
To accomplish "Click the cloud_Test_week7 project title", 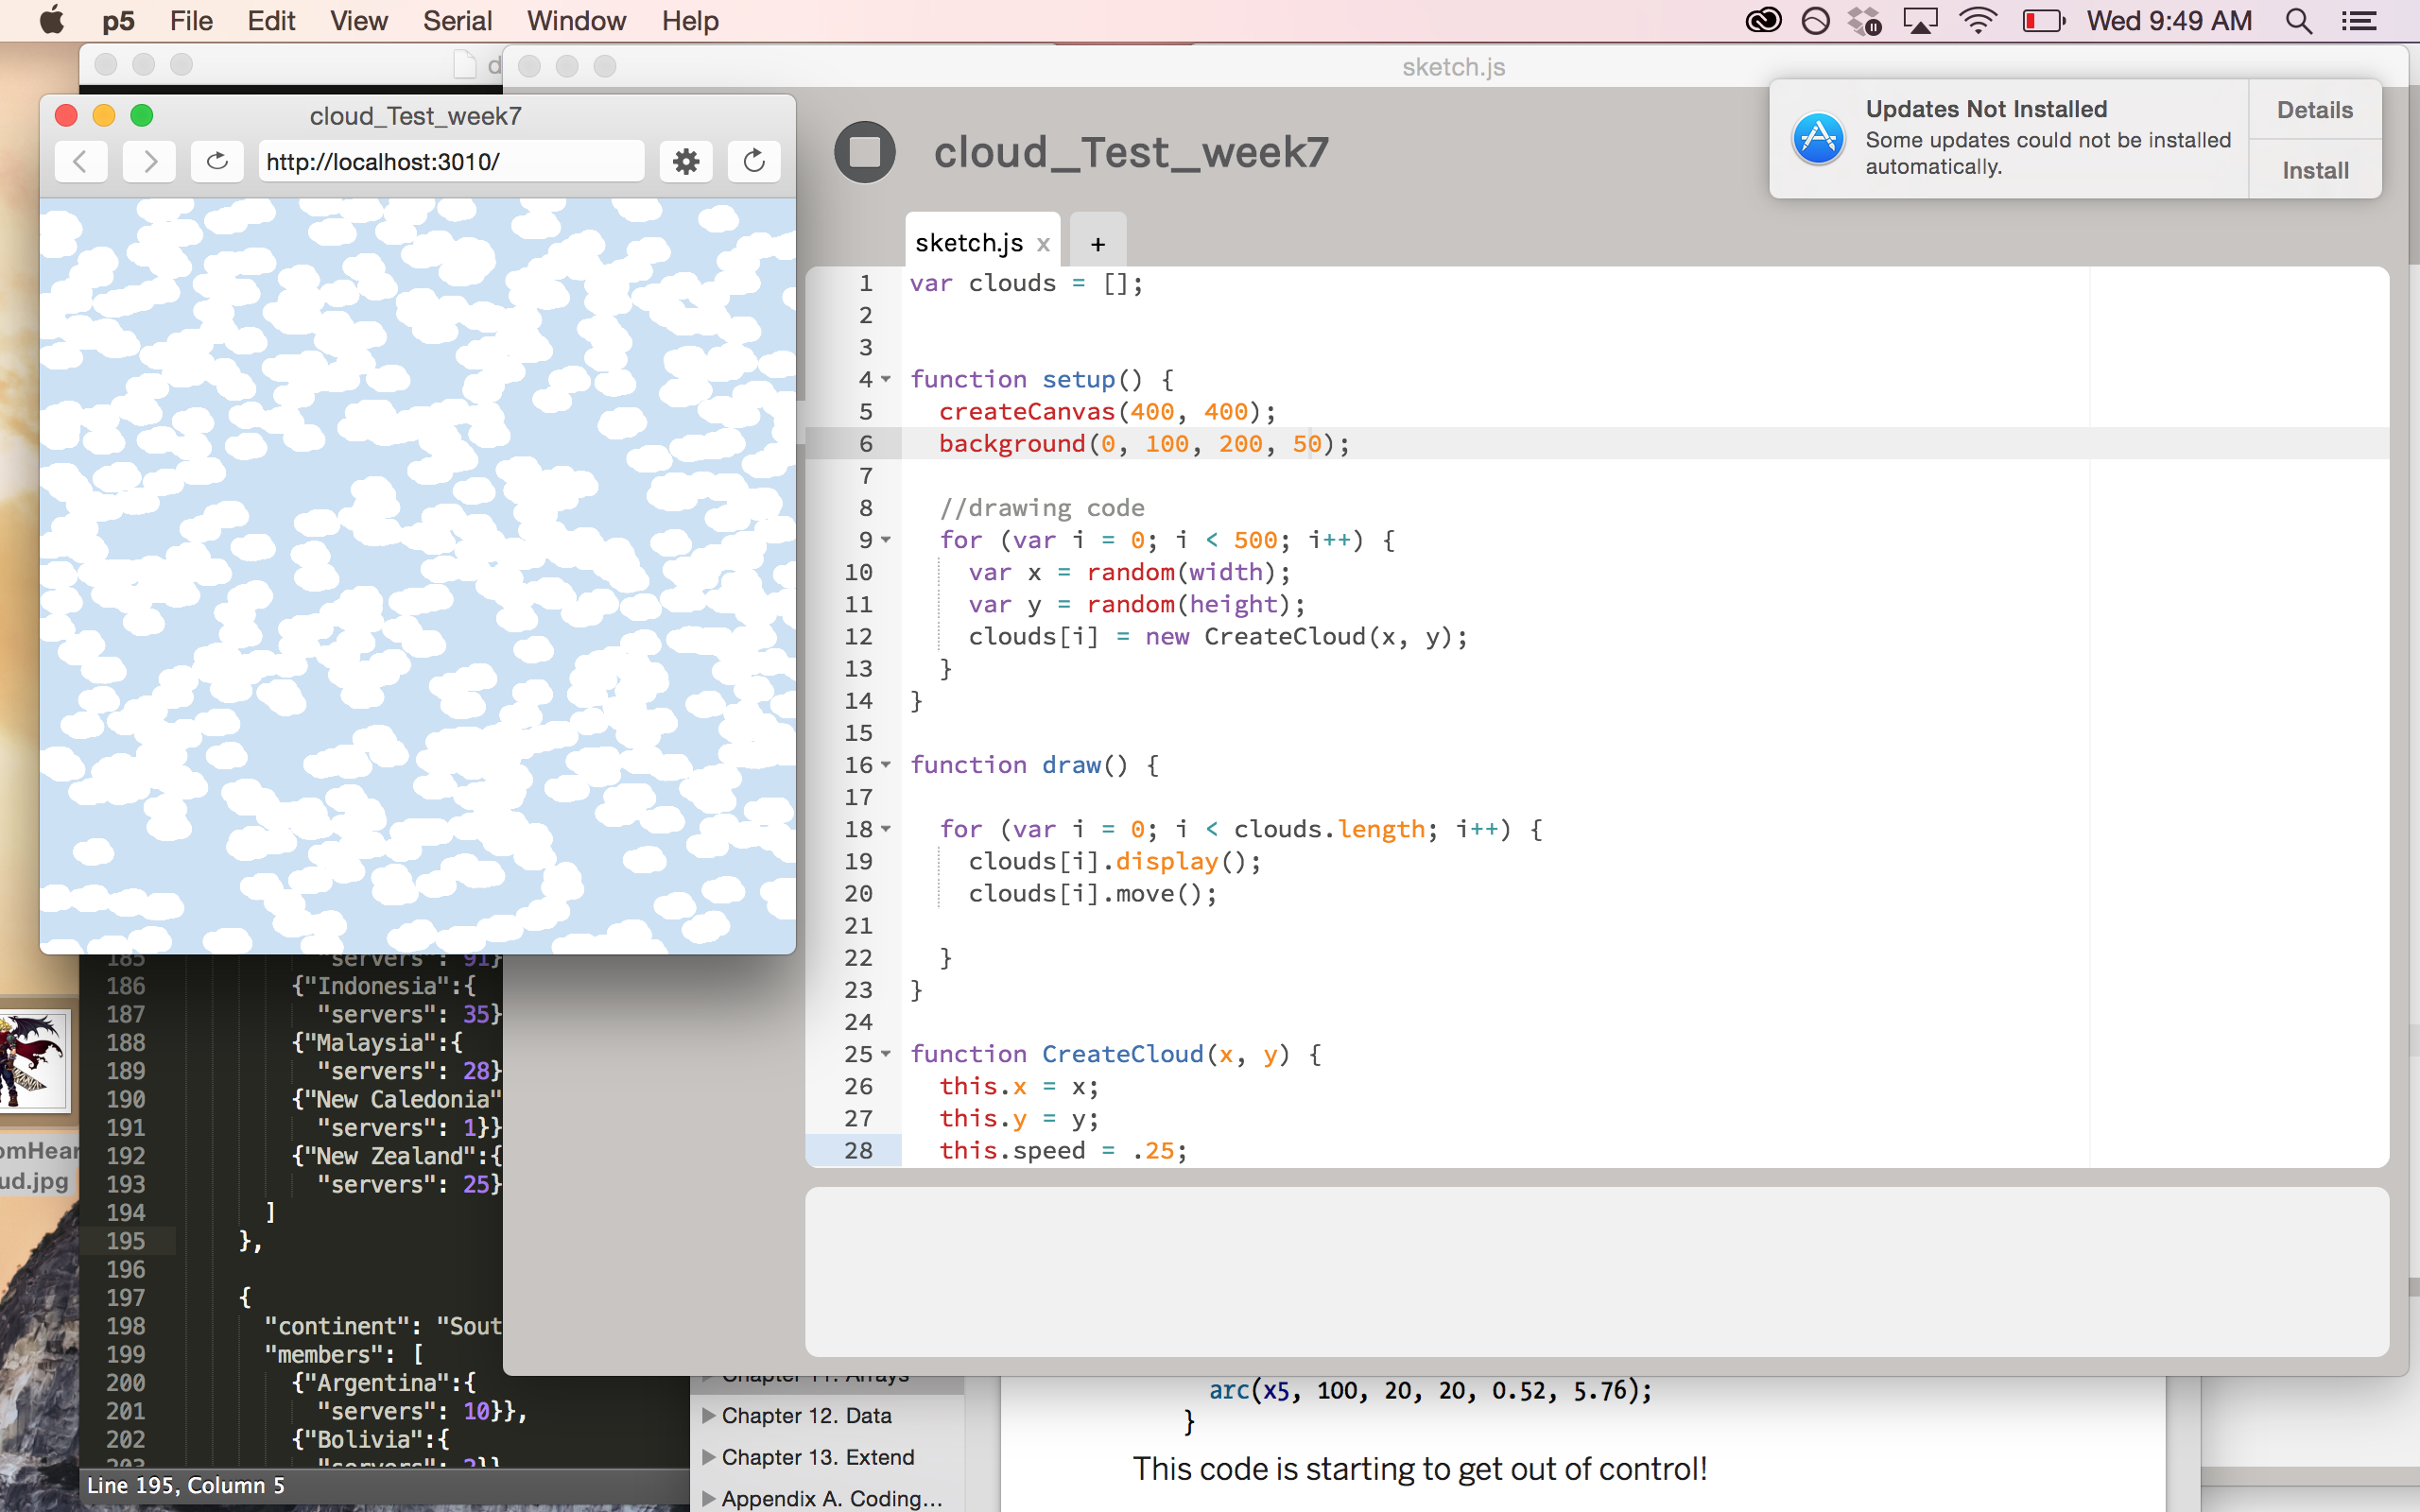I will [1131, 152].
